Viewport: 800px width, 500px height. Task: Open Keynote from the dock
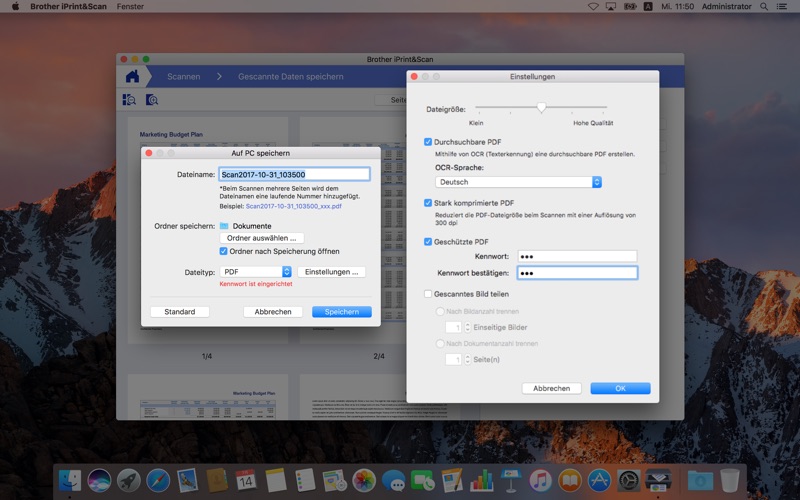(x=511, y=480)
